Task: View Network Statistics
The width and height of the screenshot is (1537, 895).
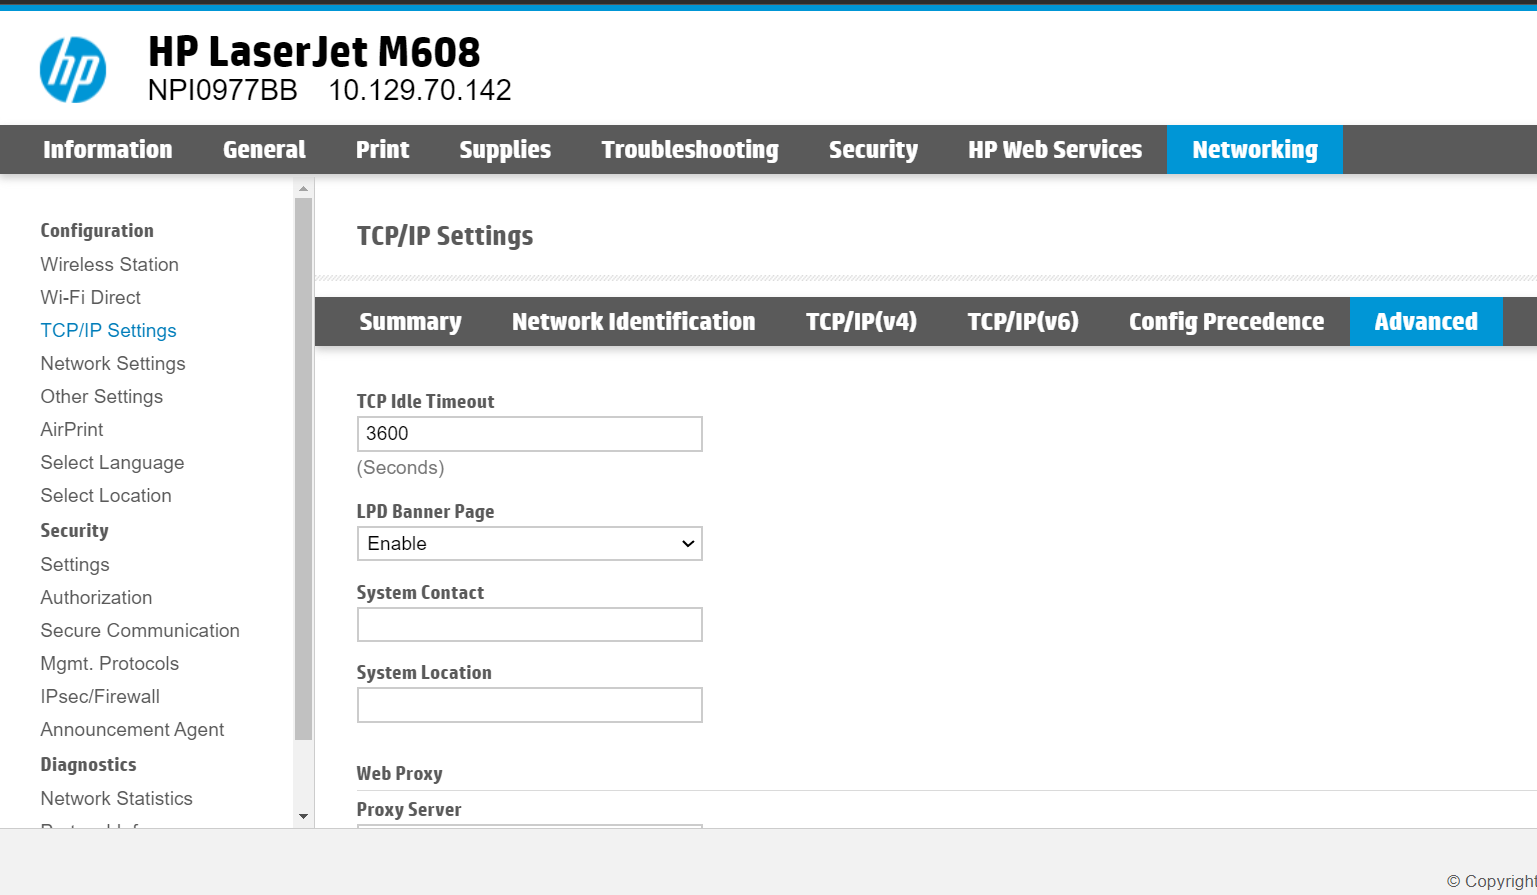Action: click(116, 798)
